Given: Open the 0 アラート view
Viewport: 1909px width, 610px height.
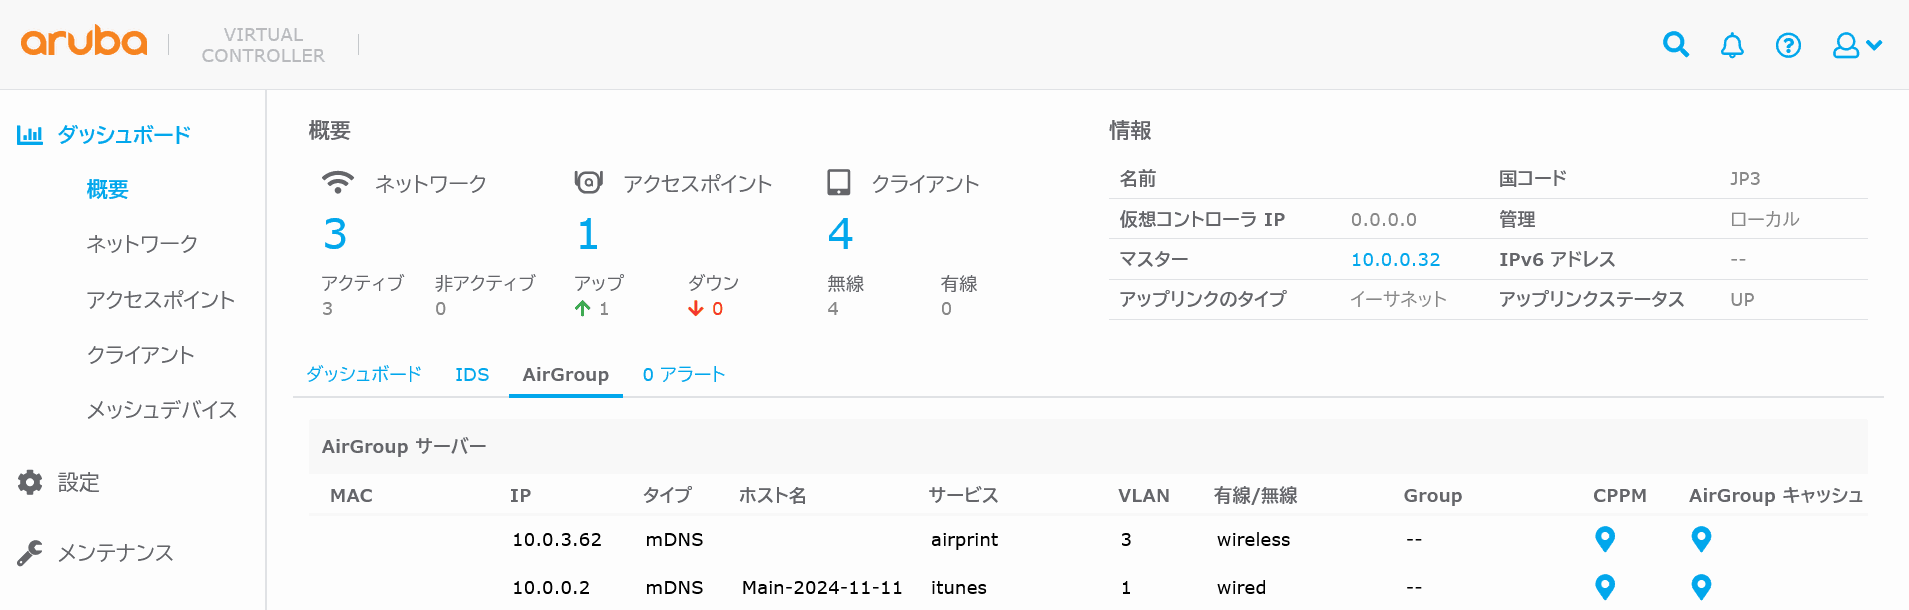Looking at the screenshot, I should [x=684, y=374].
